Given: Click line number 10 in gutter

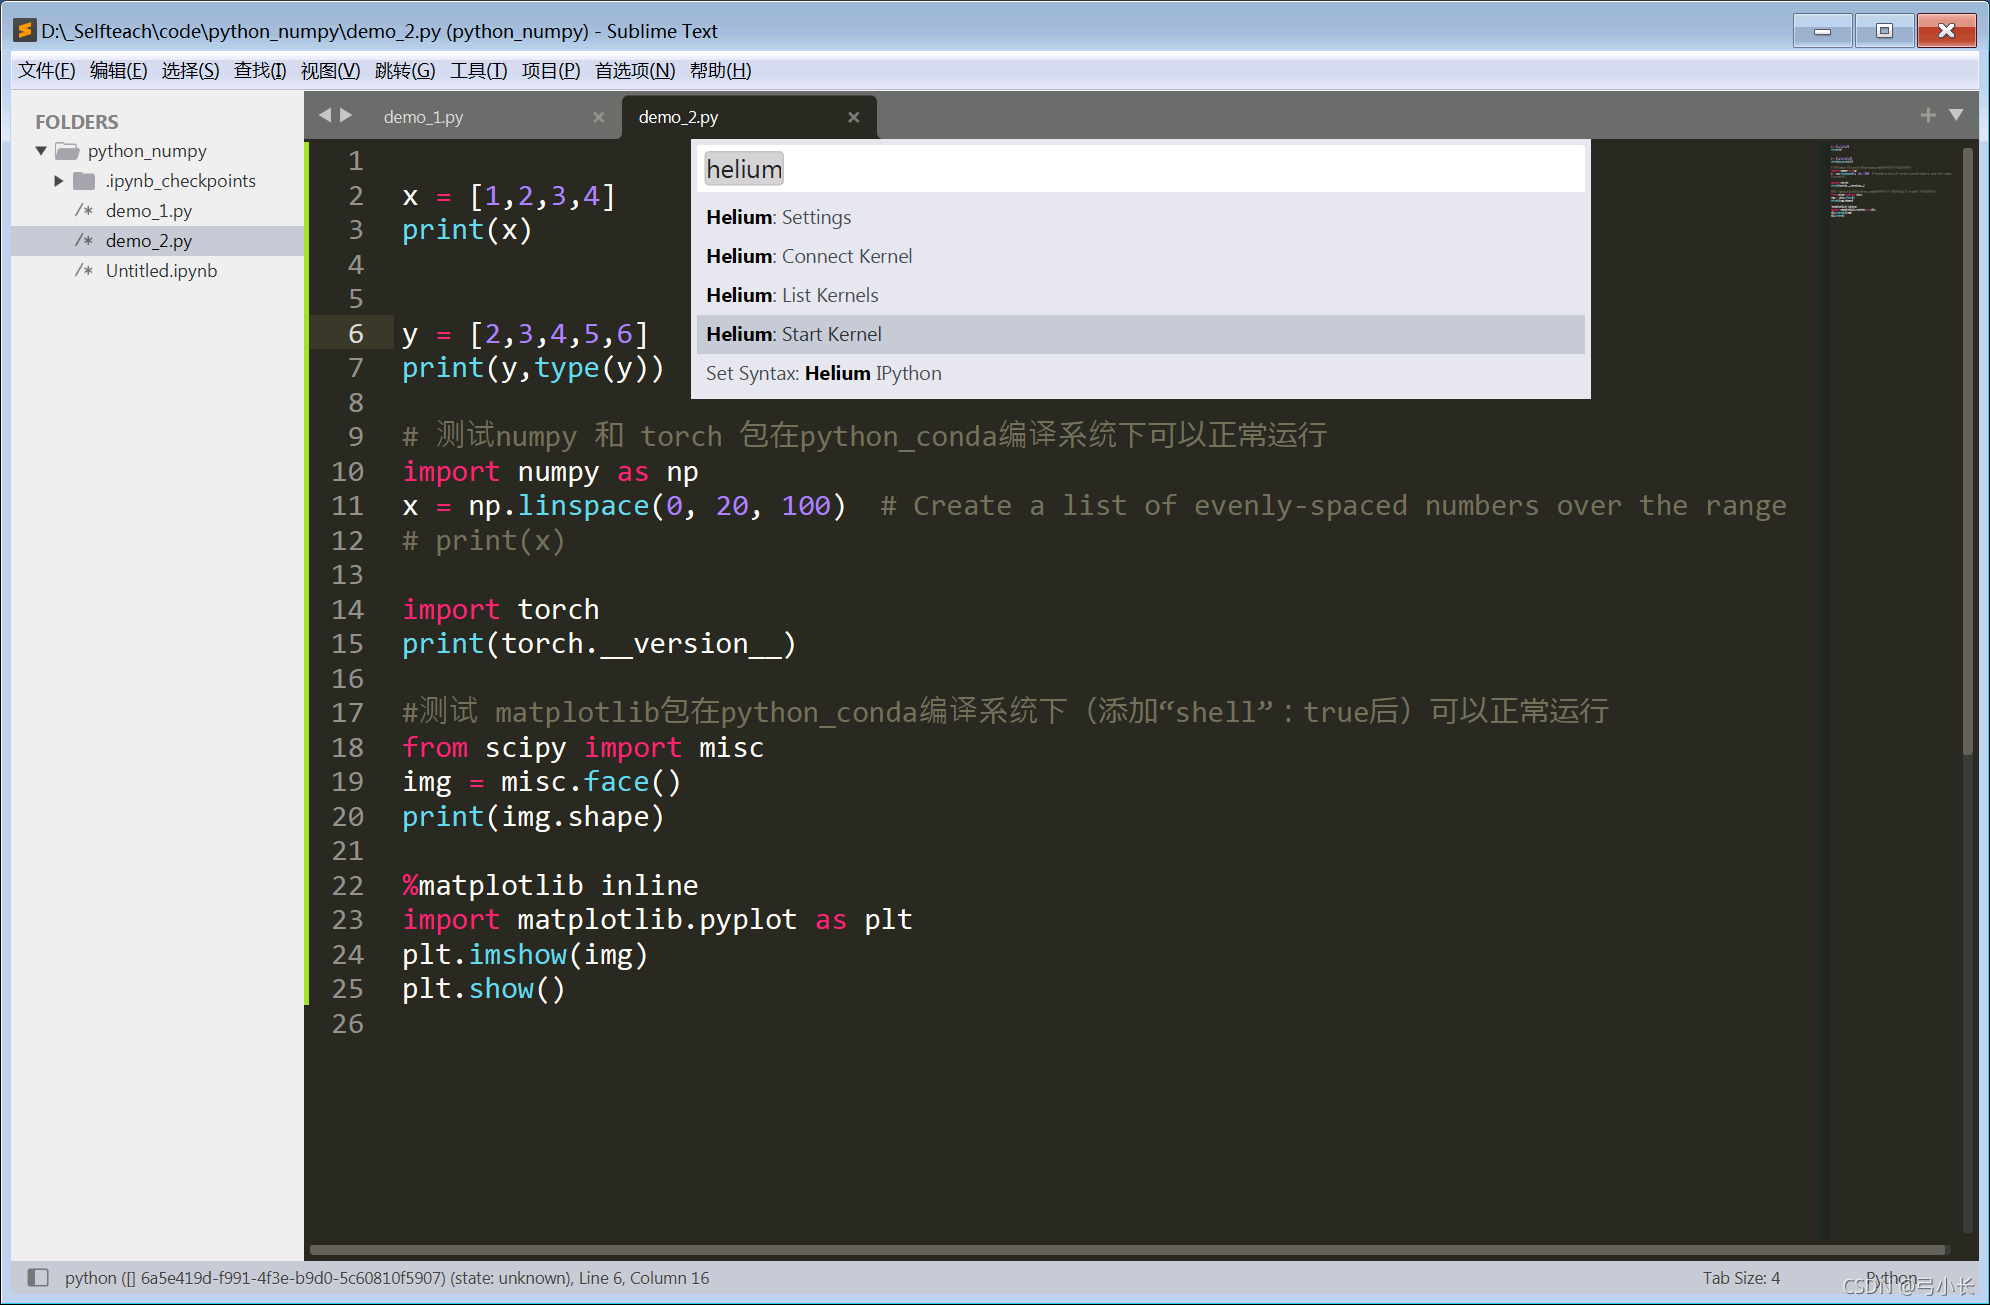Looking at the screenshot, I should click(x=347, y=471).
